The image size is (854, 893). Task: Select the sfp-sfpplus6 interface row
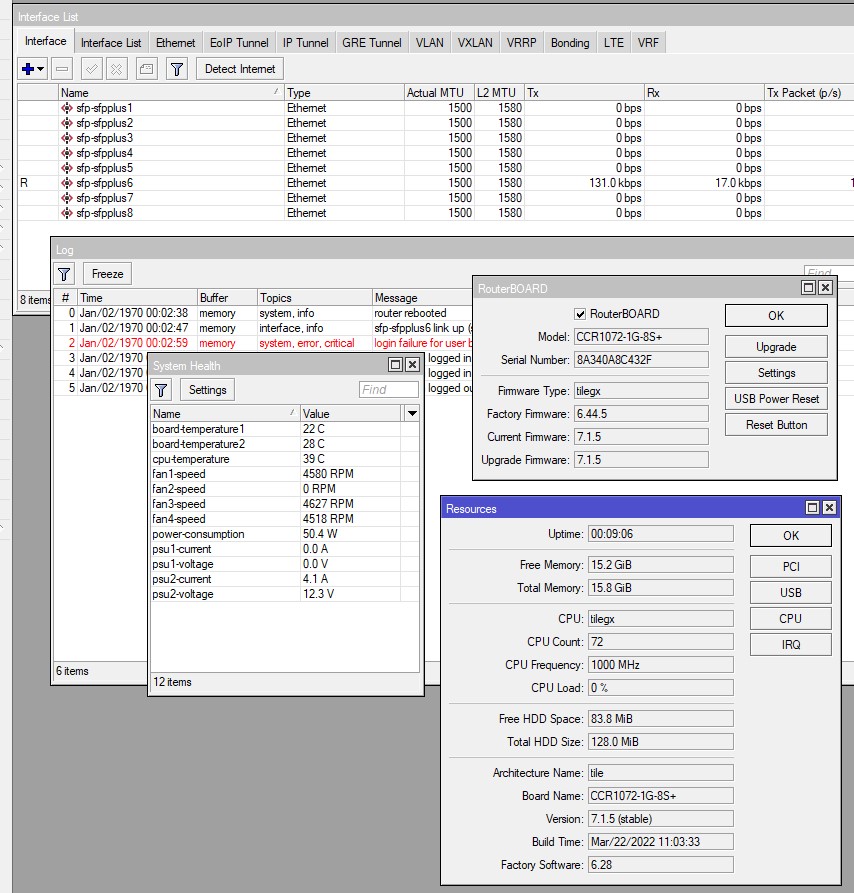104,183
